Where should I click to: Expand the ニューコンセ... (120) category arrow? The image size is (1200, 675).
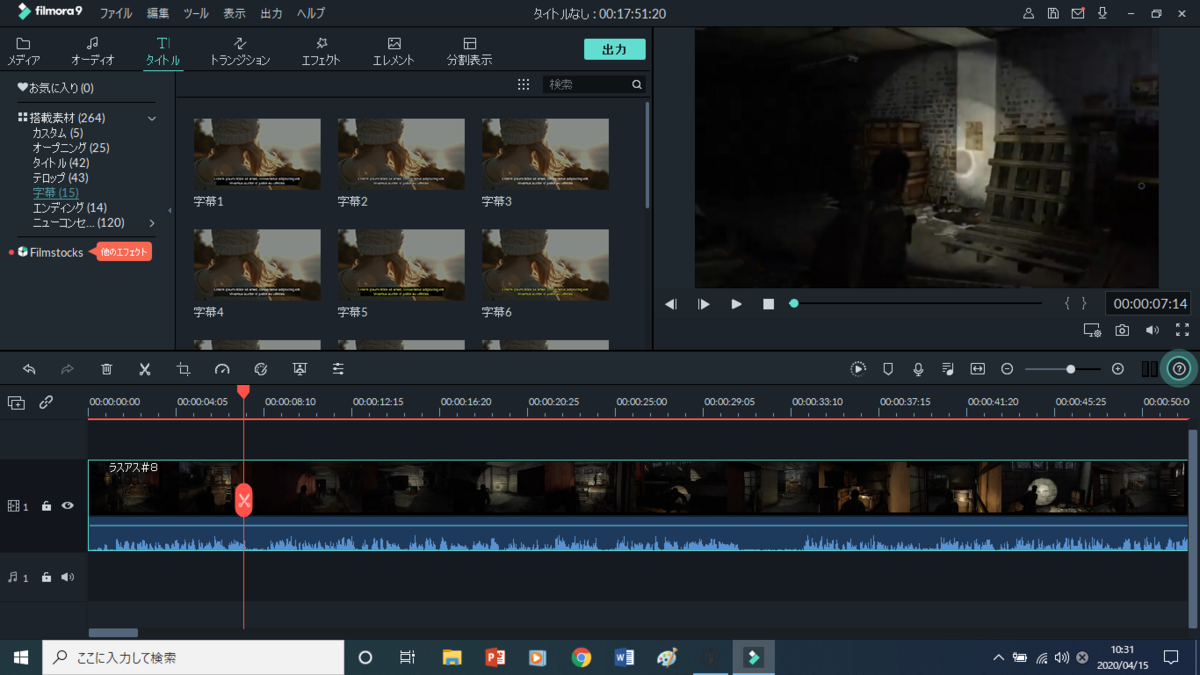click(152, 223)
